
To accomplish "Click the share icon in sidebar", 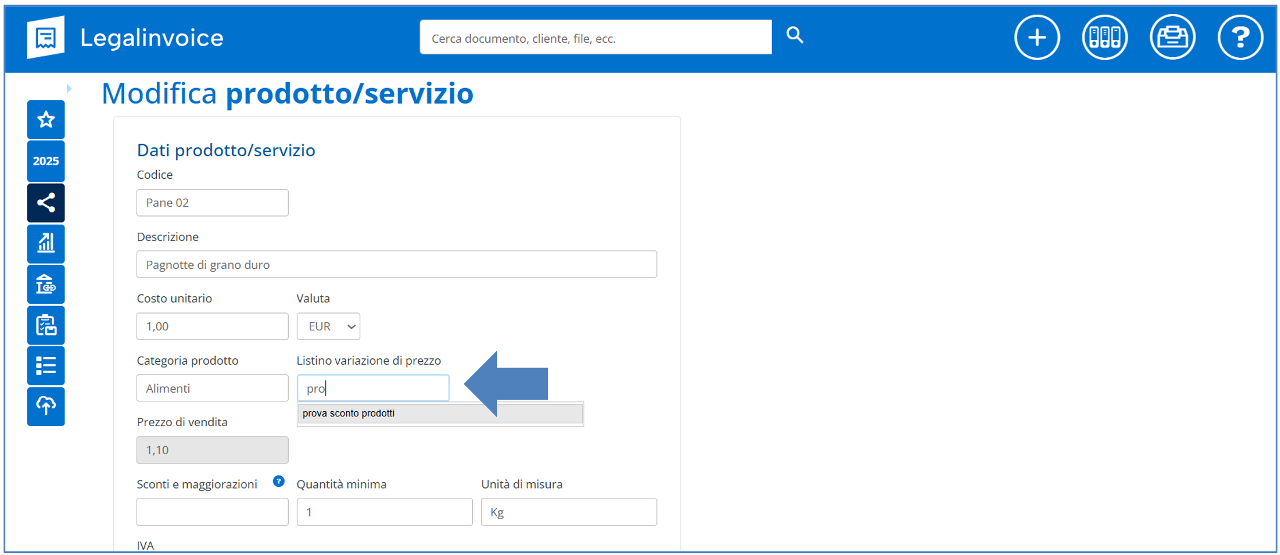I will point(46,203).
